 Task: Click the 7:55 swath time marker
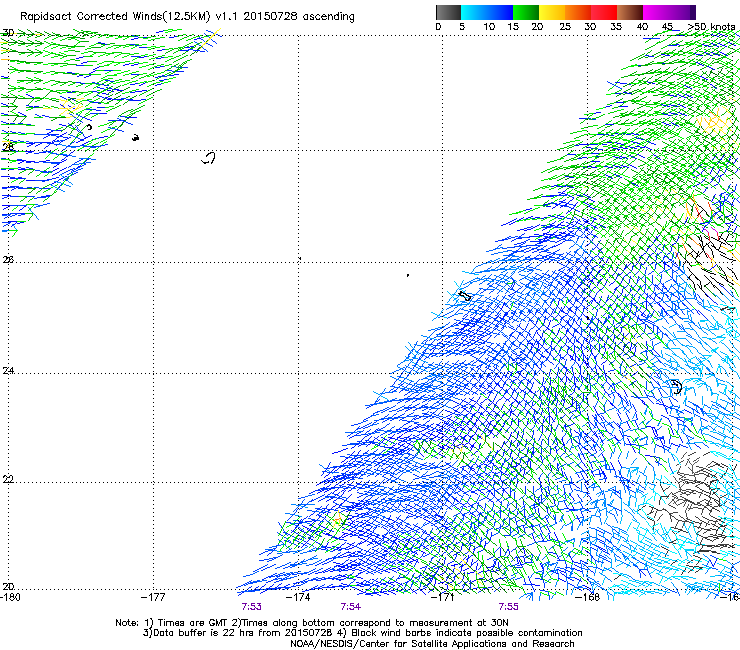click(508, 607)
